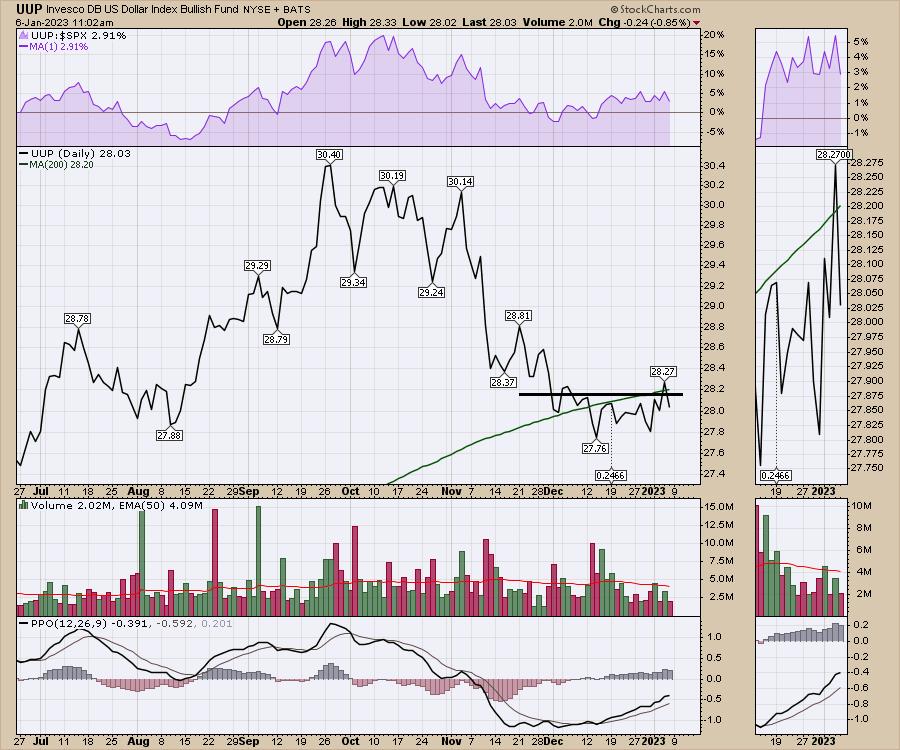Image resolution: width=900 pixels, height=750 pixels.
Task: Click the 29.24 low label
Action: click(431, 292)
